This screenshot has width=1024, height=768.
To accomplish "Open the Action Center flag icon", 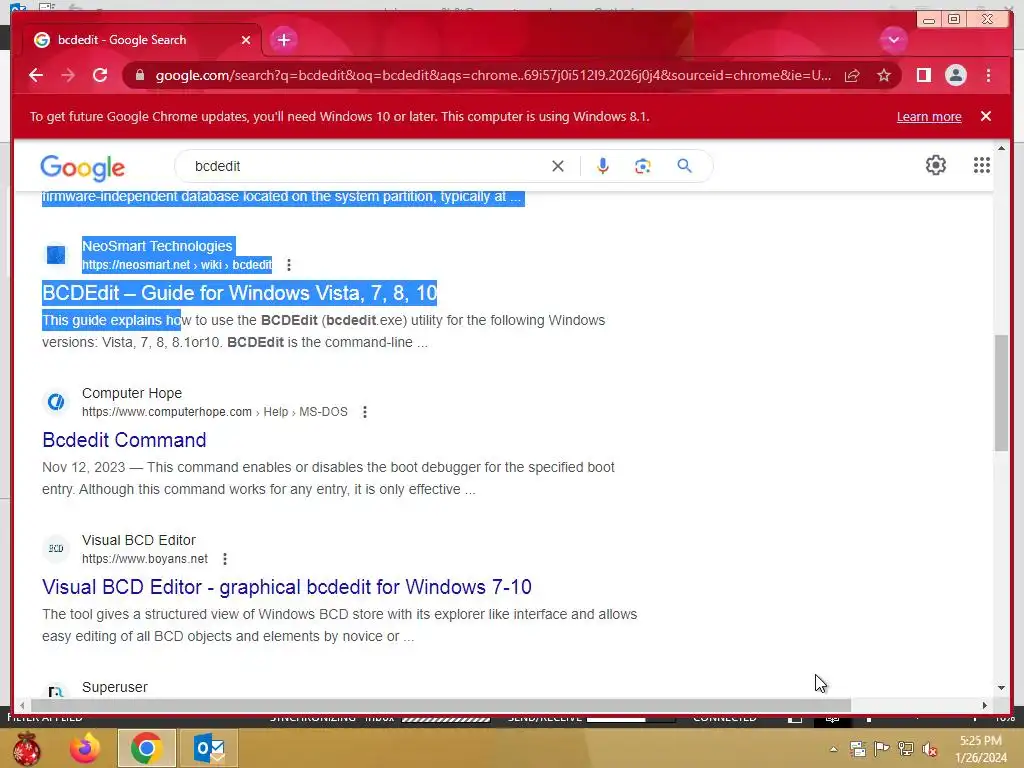I will point(881,749).
